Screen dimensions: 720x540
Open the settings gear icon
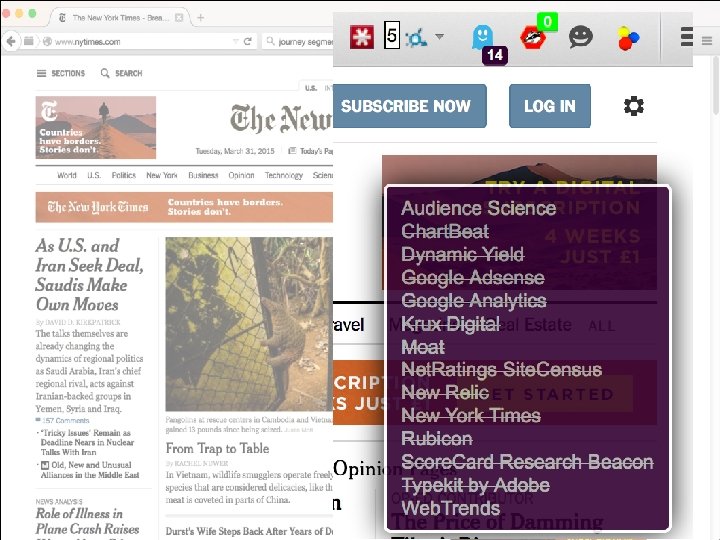tap(634, 106)
